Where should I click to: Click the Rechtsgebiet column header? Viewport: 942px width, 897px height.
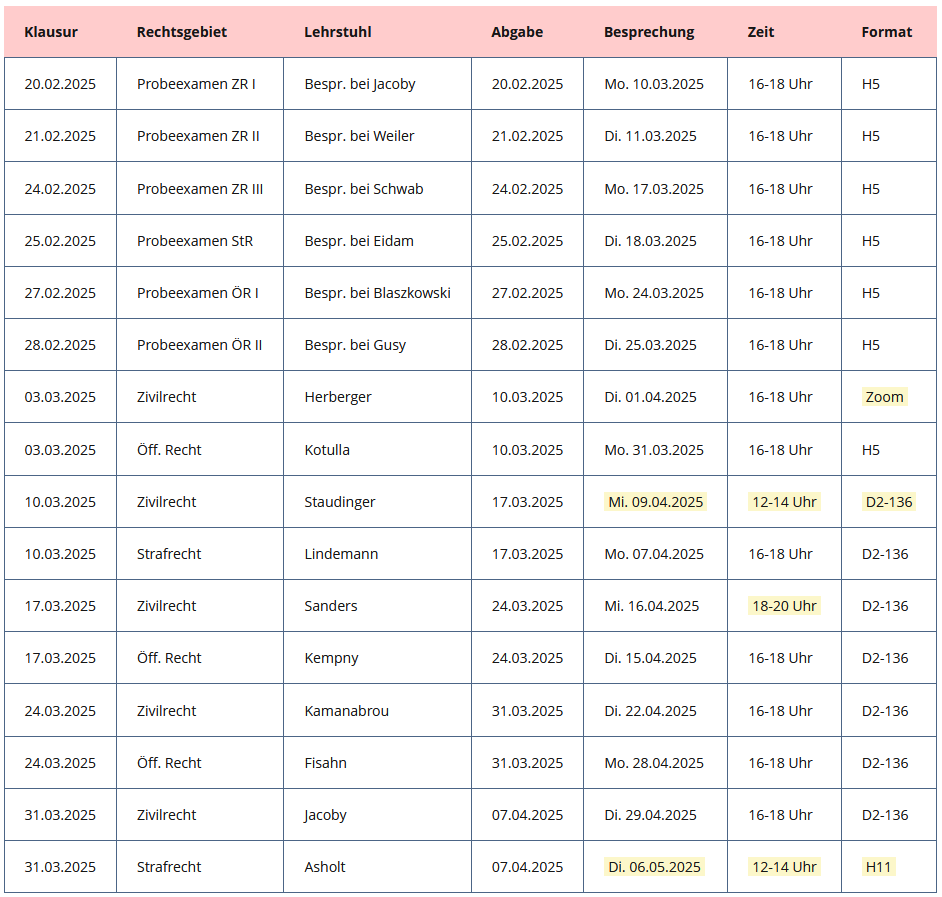(x=181, y=32)
